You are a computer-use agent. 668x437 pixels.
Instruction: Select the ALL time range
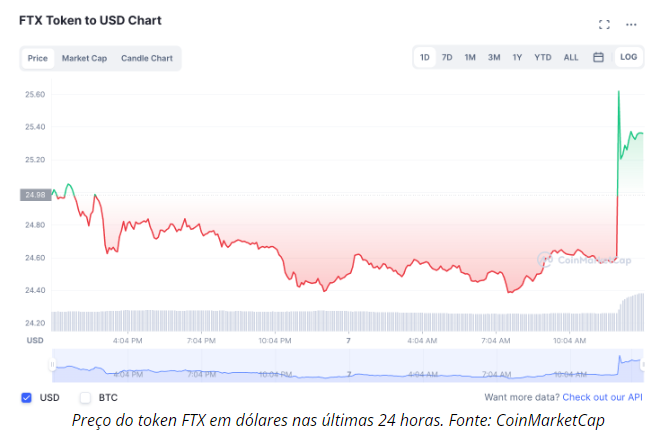(571, 57)
